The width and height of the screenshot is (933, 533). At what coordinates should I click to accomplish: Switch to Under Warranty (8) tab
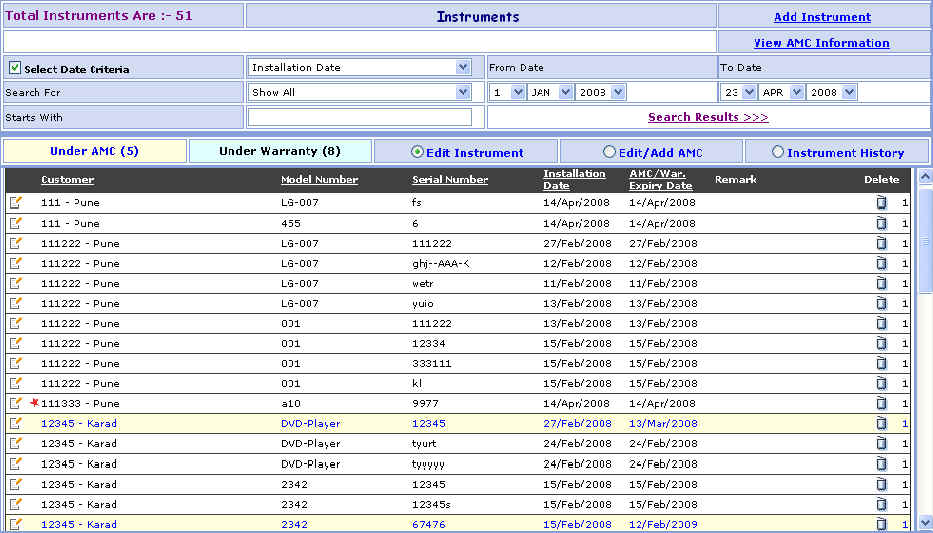click(280, 152)
